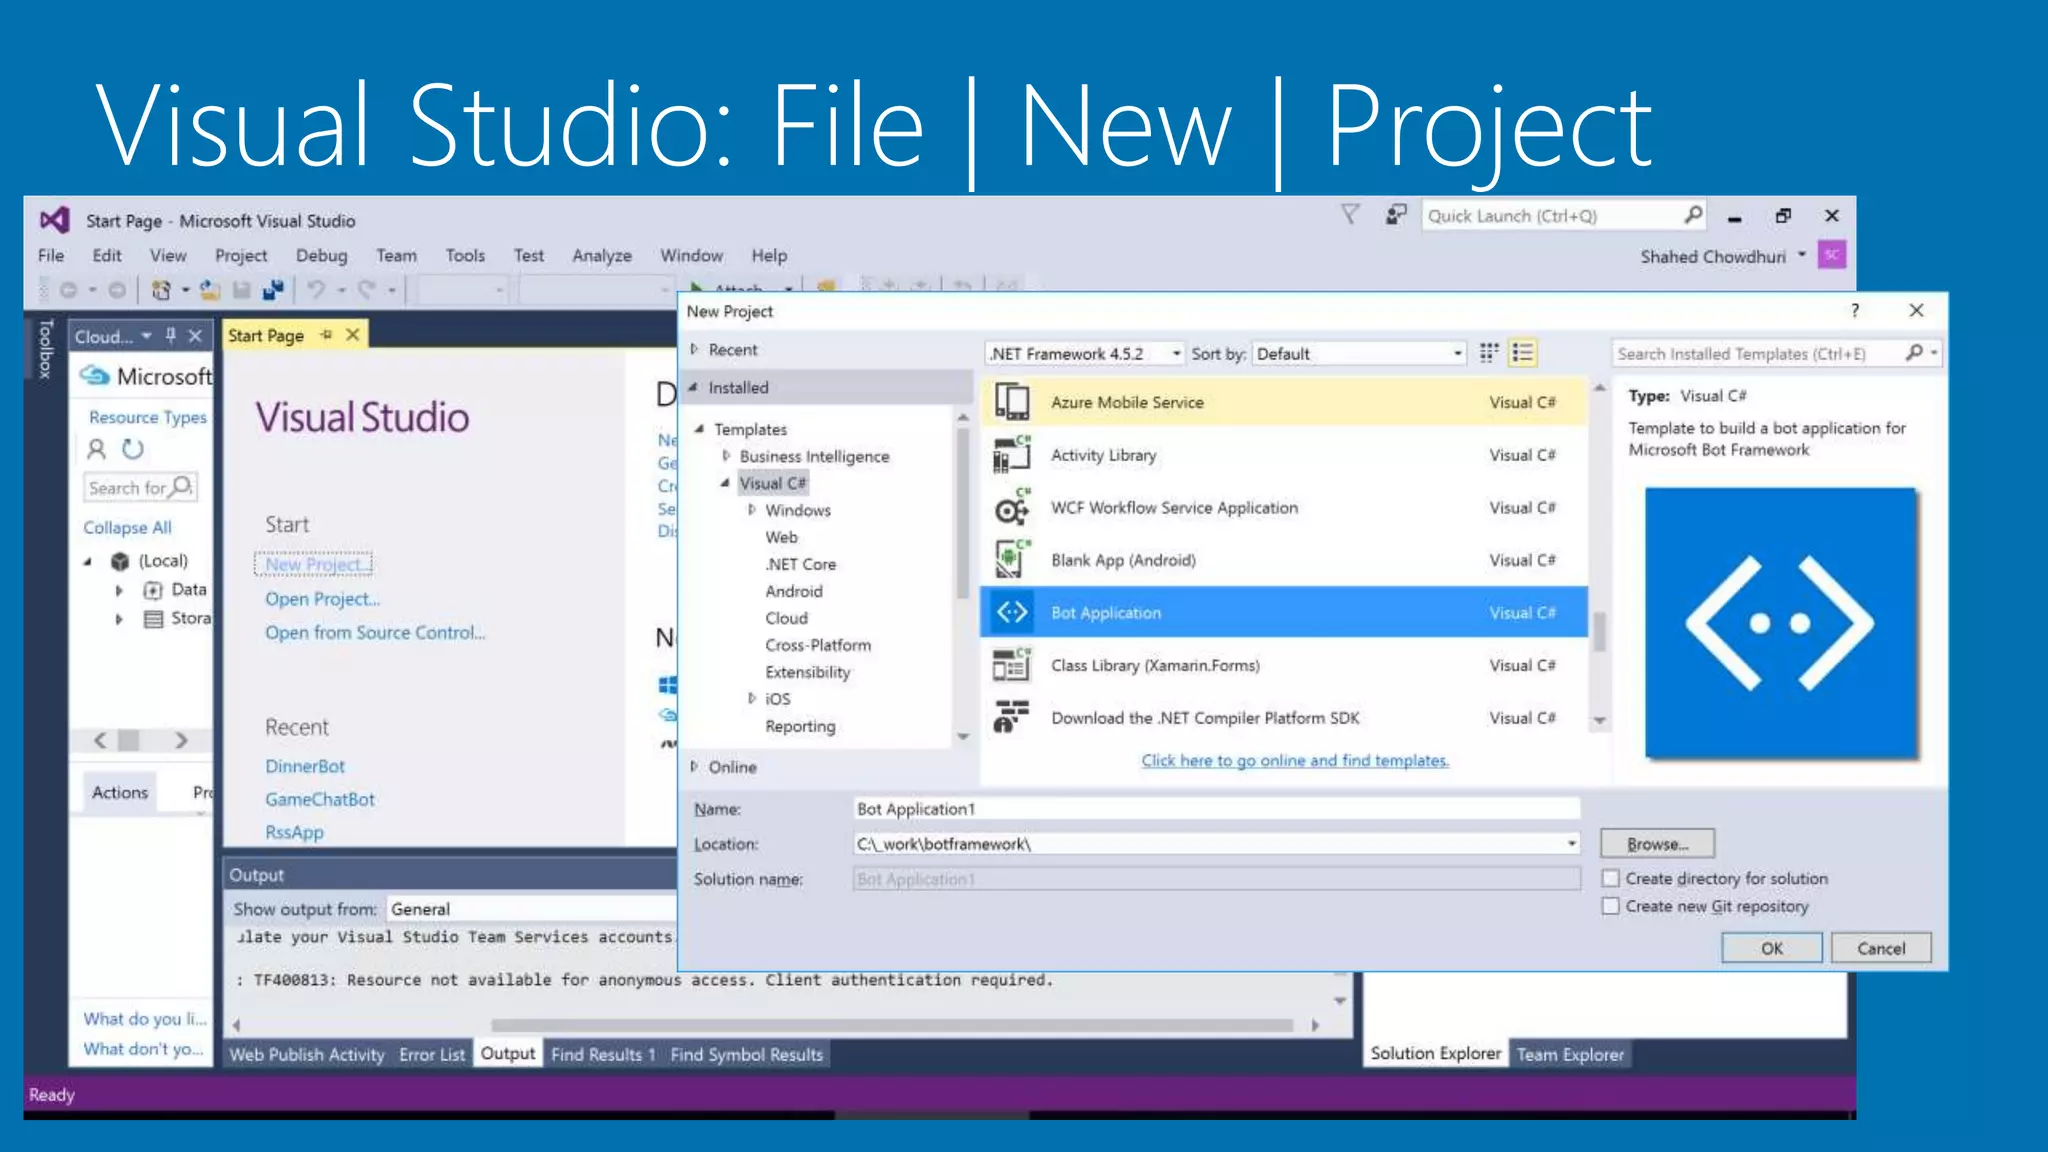Select the Bot Application template
Viewport: 2048px width, 1152px height.
pyautogui.click(x=1284, y=612)
